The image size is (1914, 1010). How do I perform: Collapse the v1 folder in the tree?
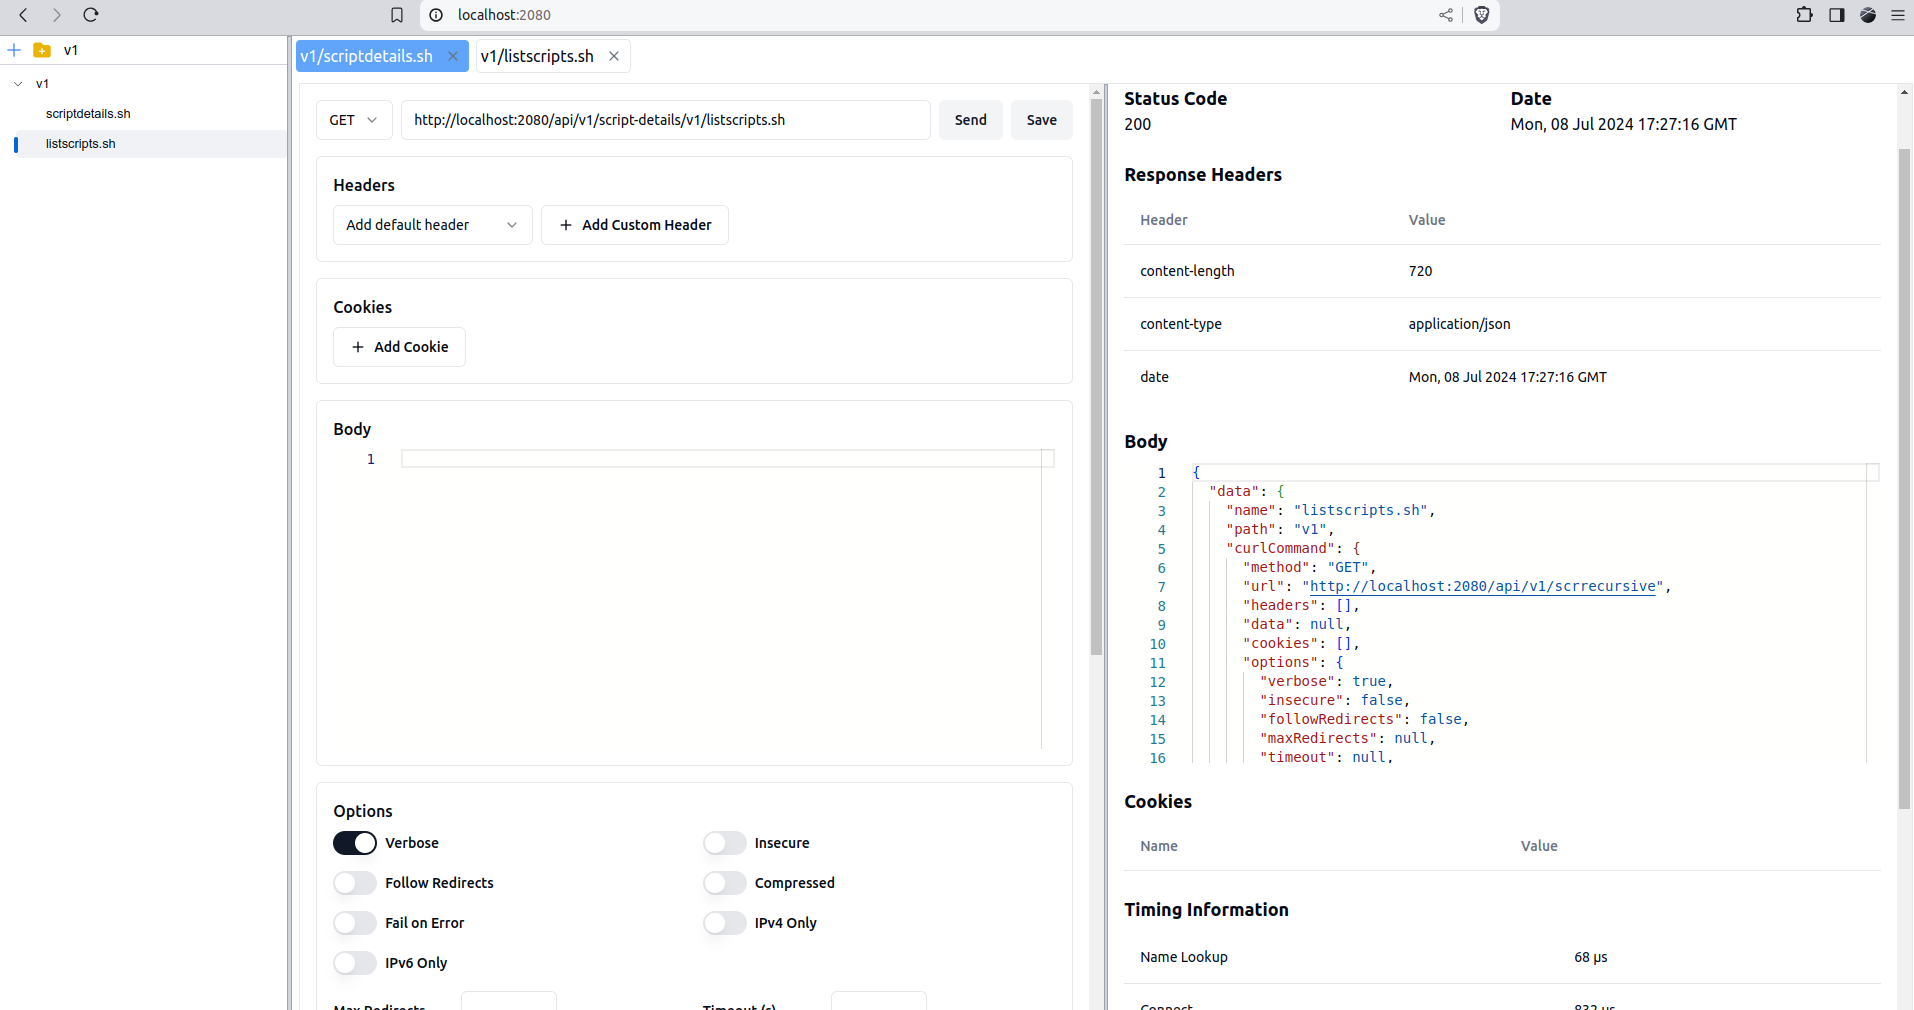click(x=18, y=84)
